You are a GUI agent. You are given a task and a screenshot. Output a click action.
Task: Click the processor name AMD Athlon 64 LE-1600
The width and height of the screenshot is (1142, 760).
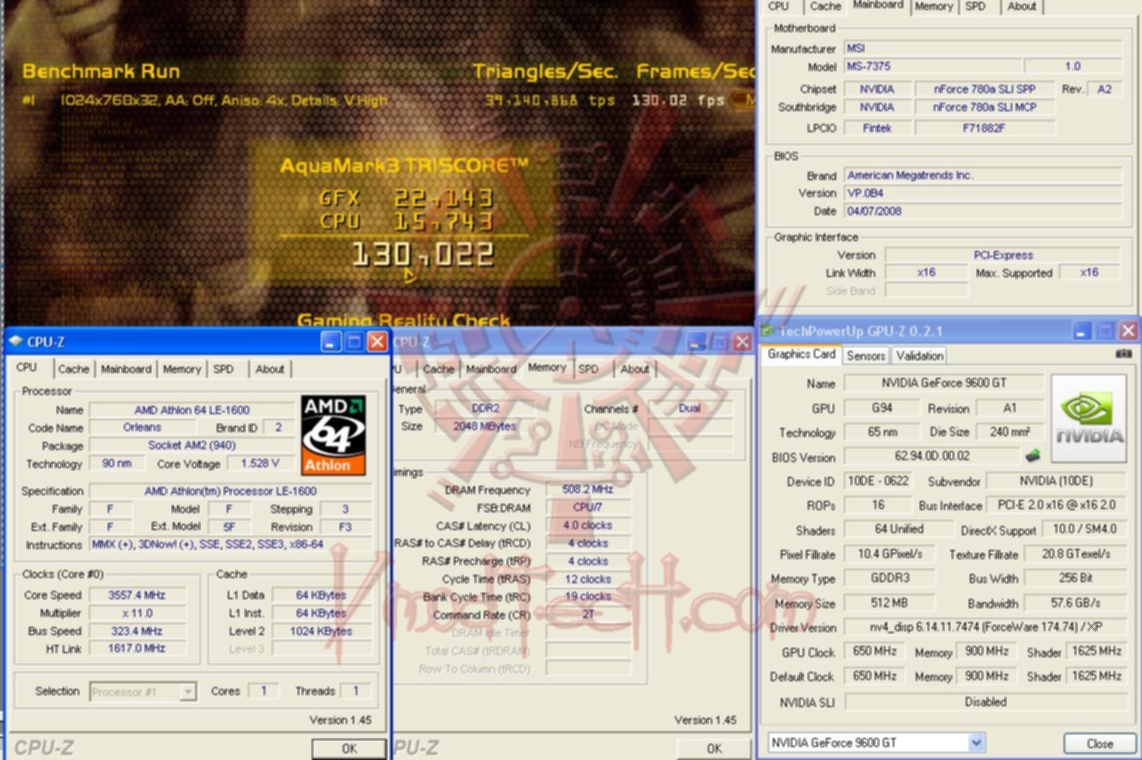[192, 410]
